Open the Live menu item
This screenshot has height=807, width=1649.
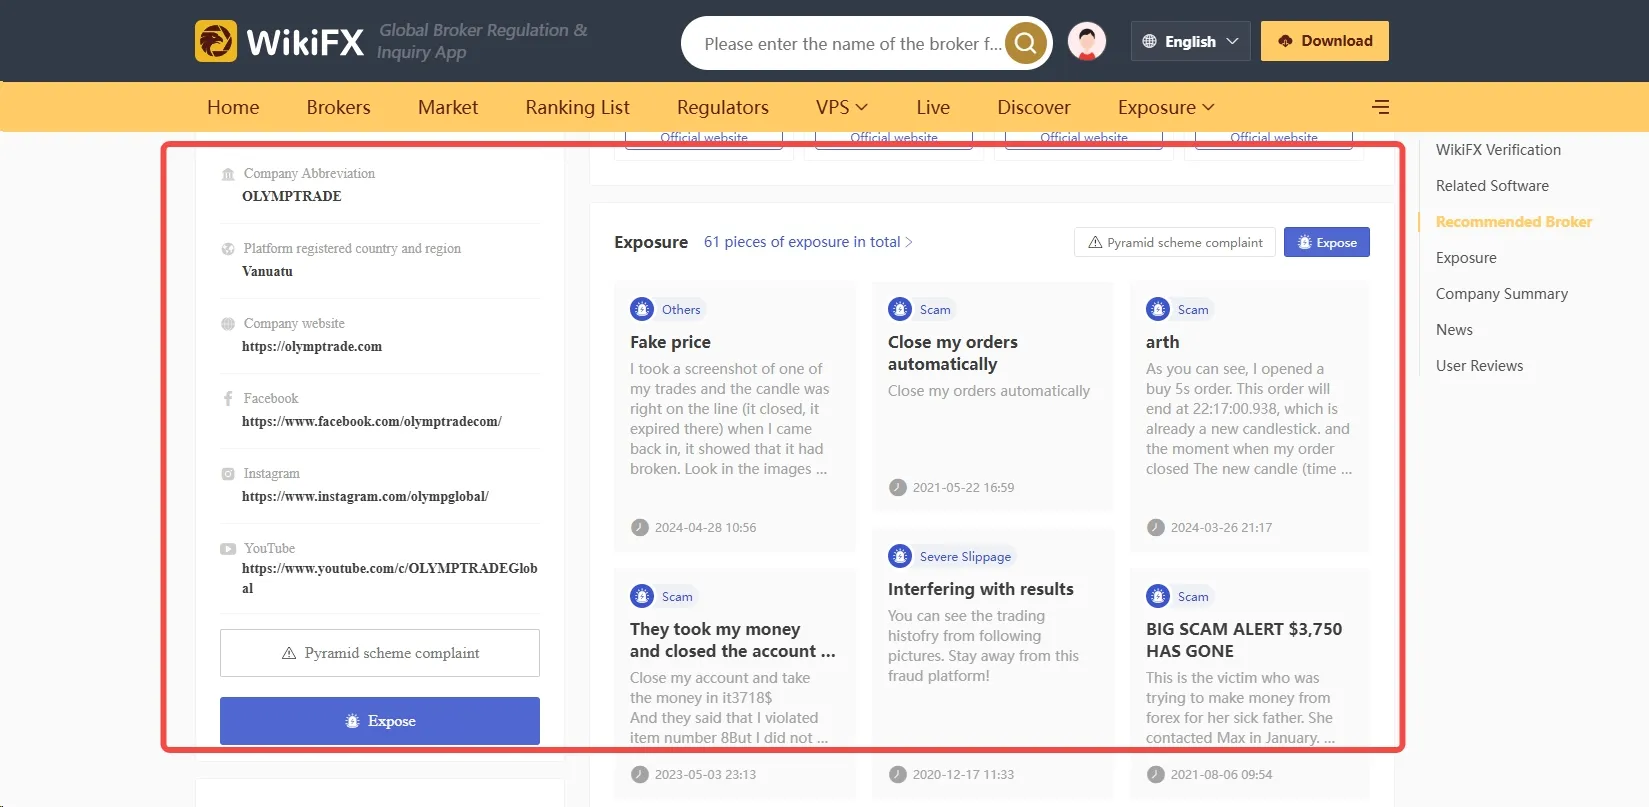pyautogui.click(x=933, y=107)
